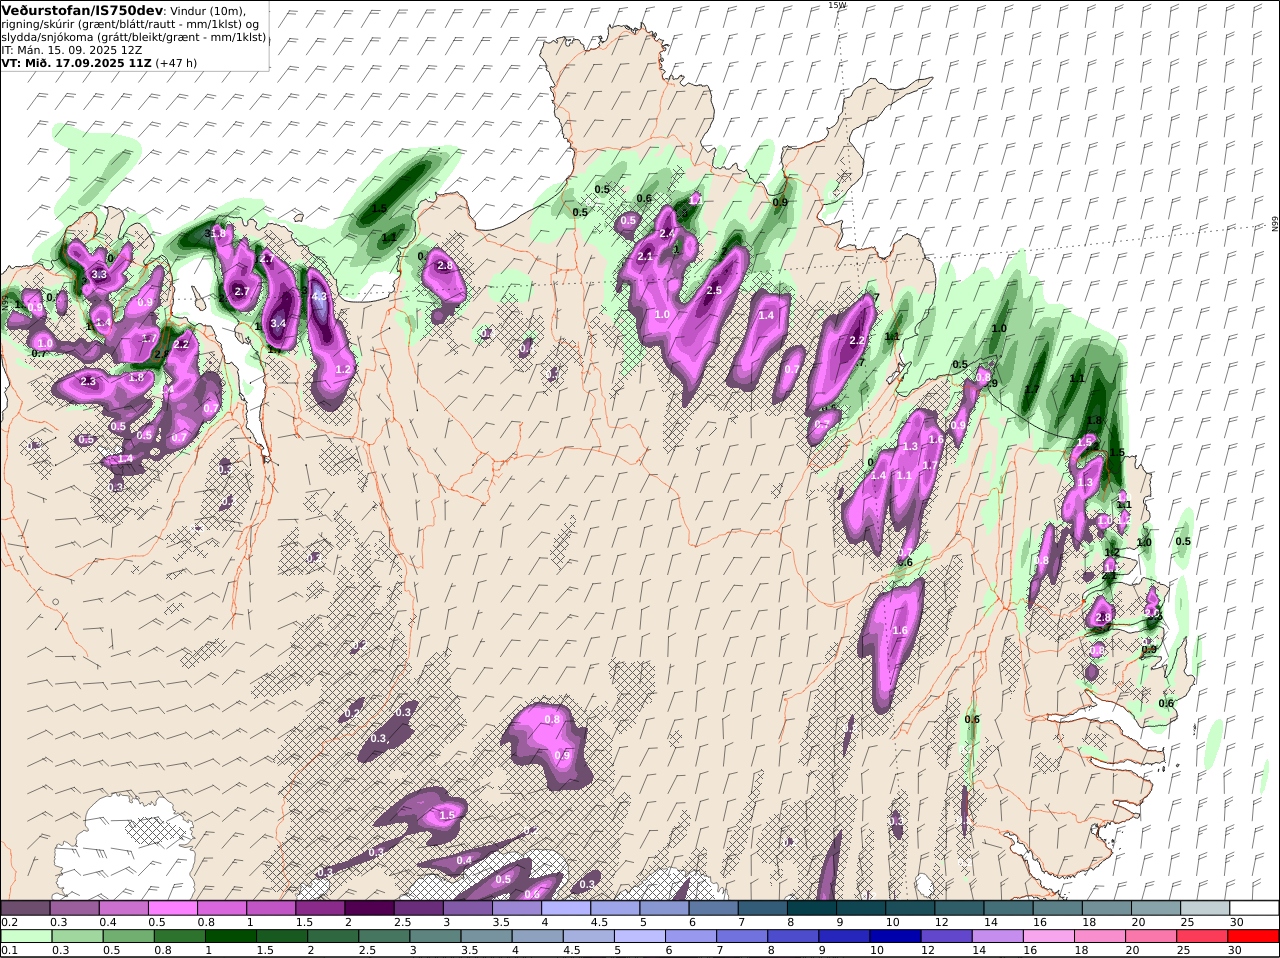Click the '14' label in the snow legend row
1280x958 pixels.
(x=990, y=922)
